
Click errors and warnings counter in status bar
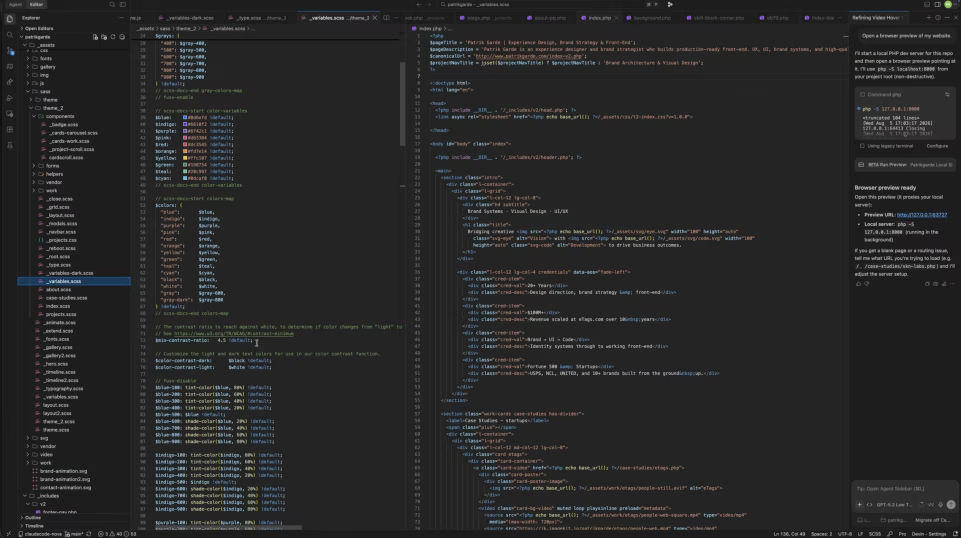[x=117, y=534]
